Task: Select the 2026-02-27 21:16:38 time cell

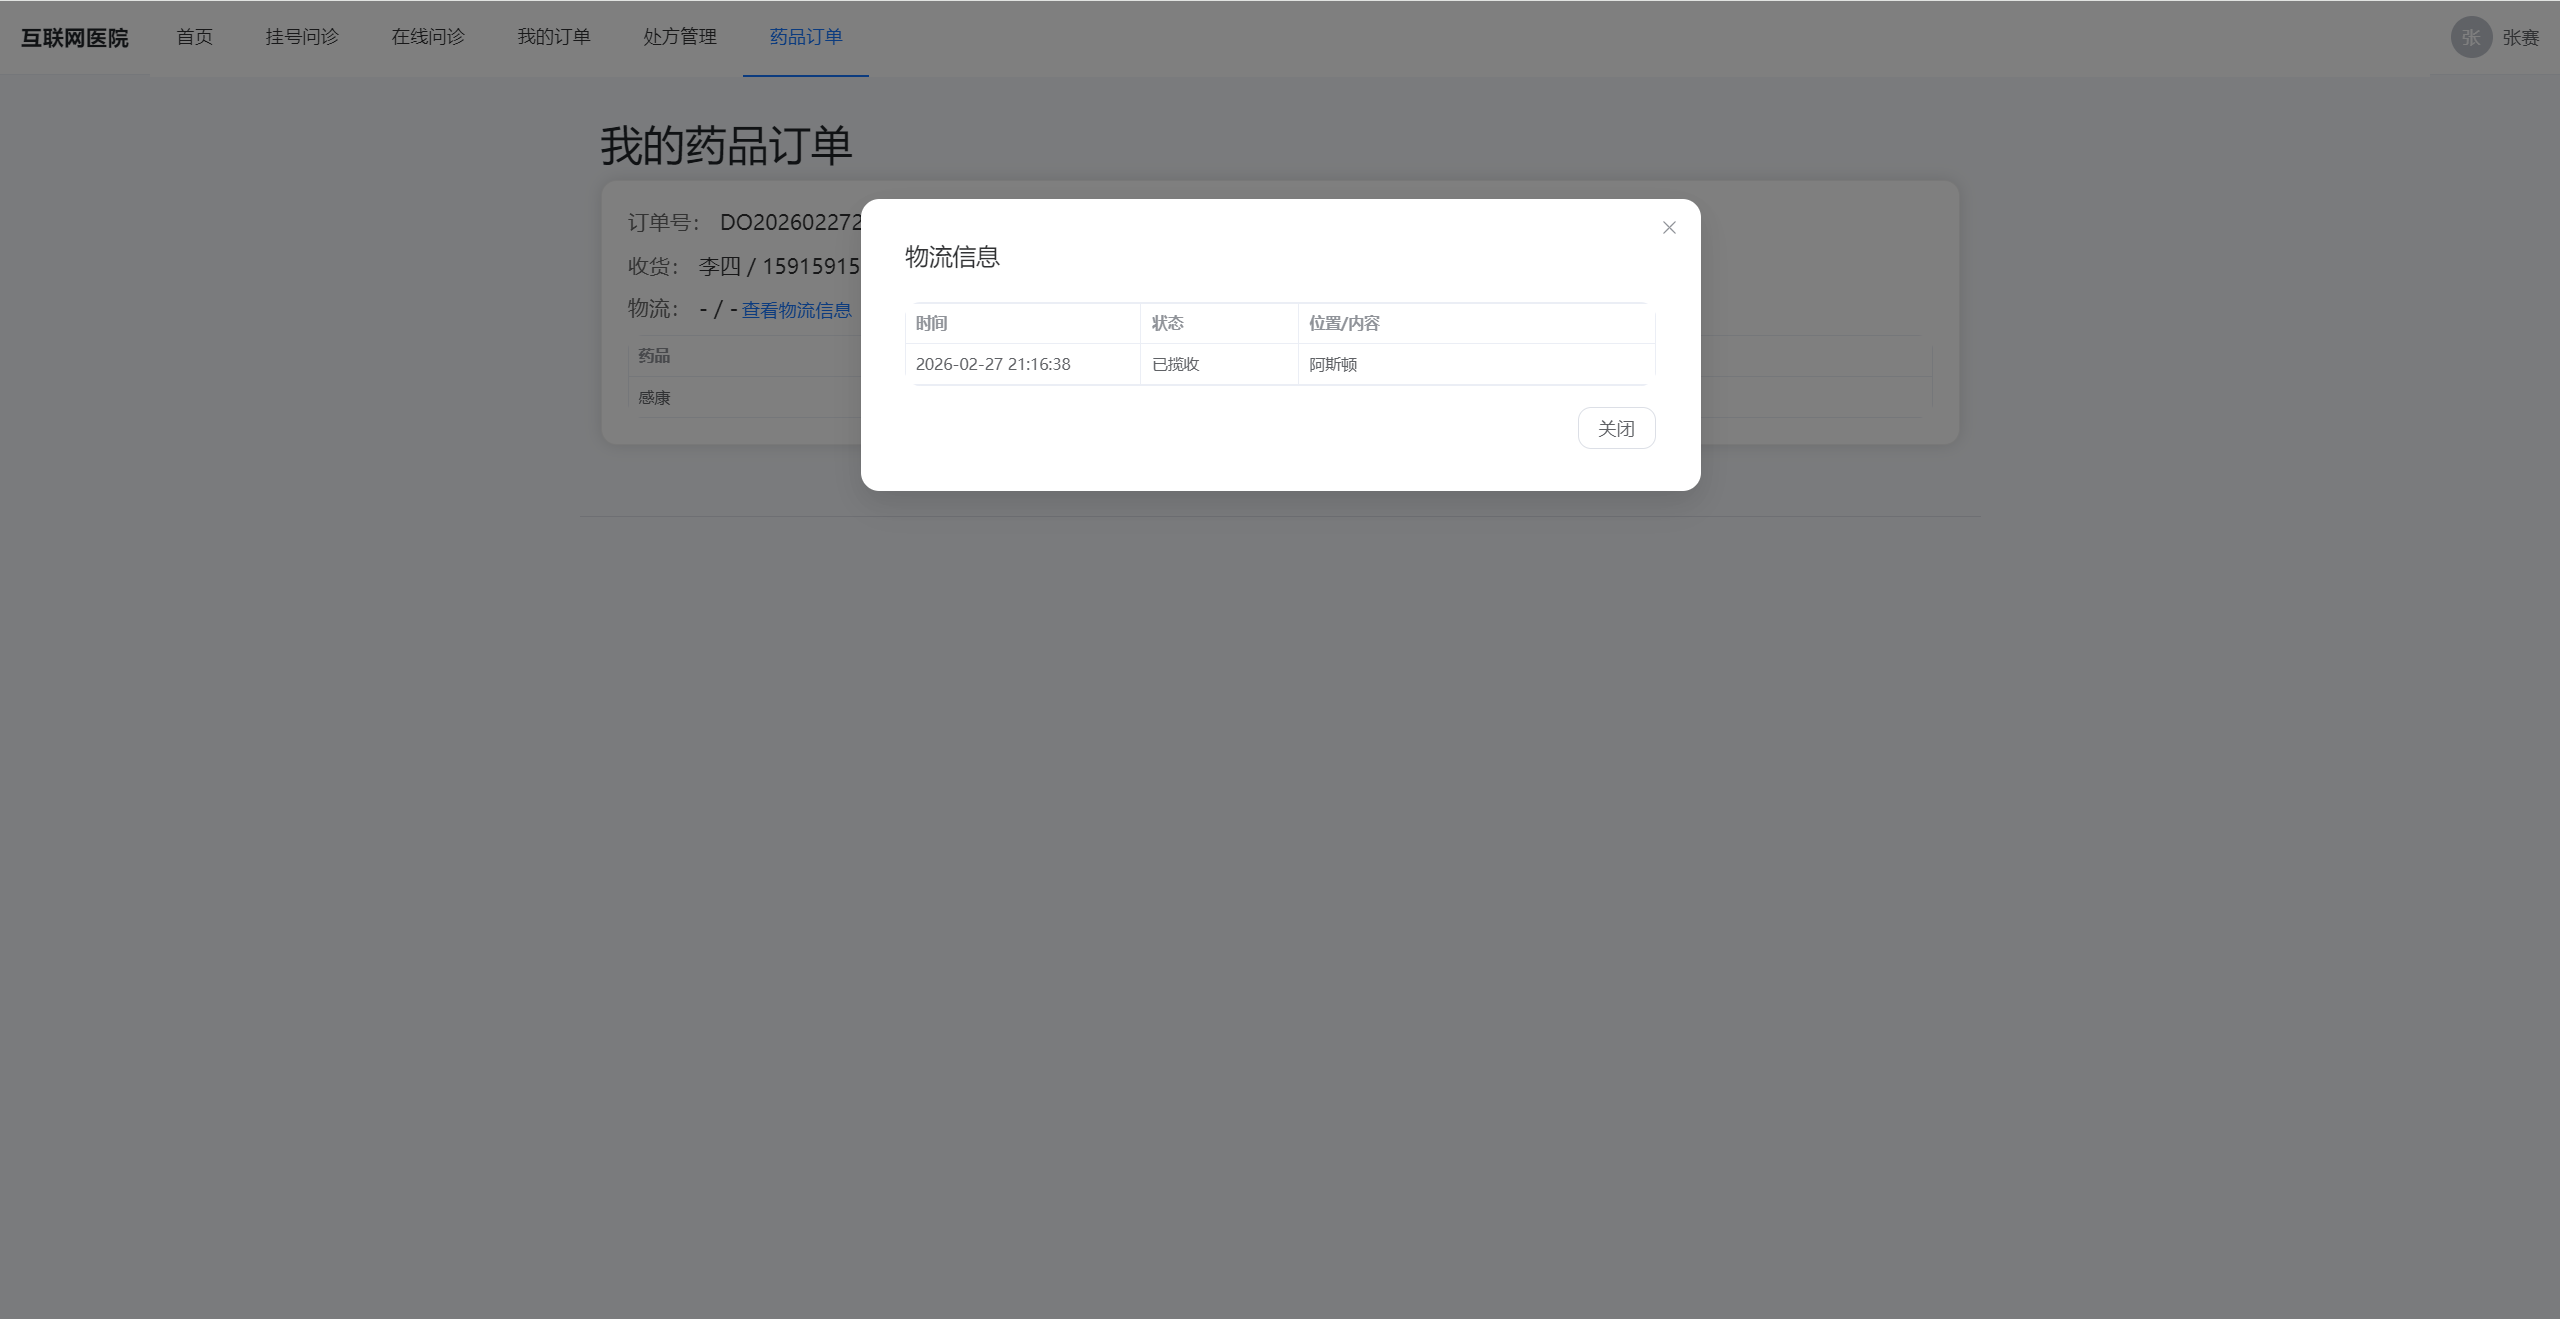Action: [992, 364]
